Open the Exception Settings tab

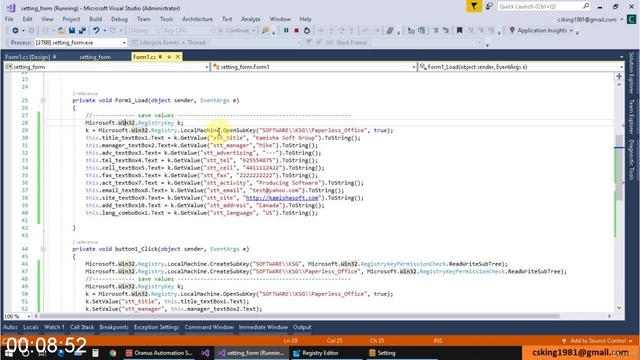pyautogui.click(x=156, y=327)
